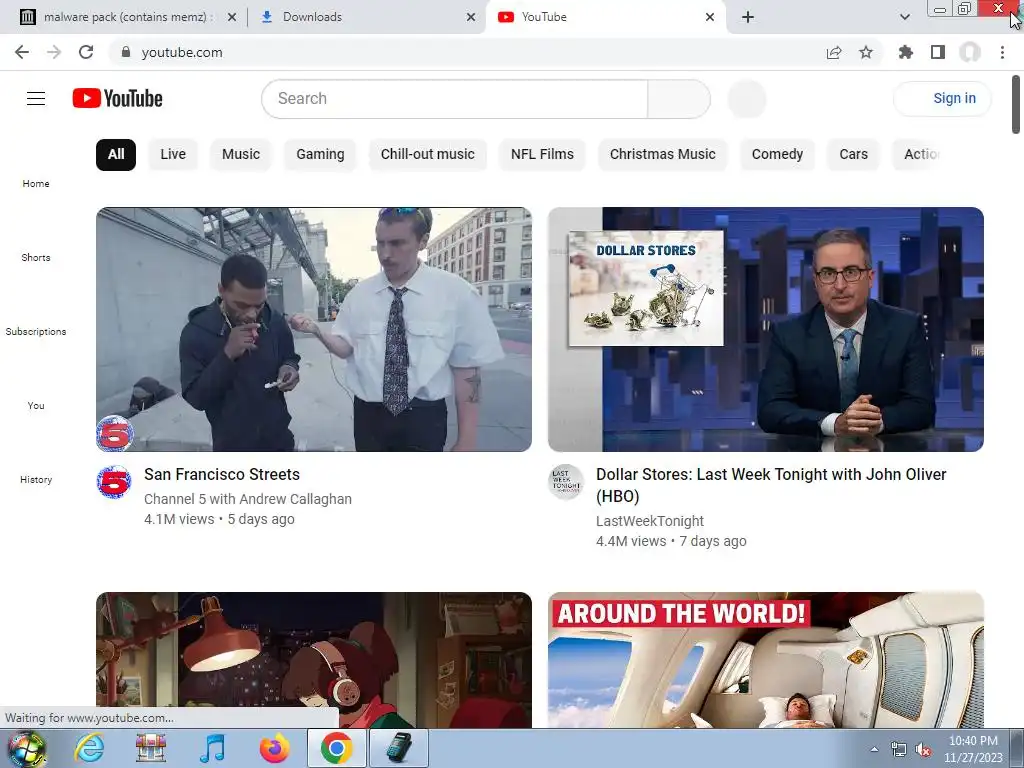Screen dimensions: 1024x768
Task: Click the search submit button
Action: click(679, 99)
